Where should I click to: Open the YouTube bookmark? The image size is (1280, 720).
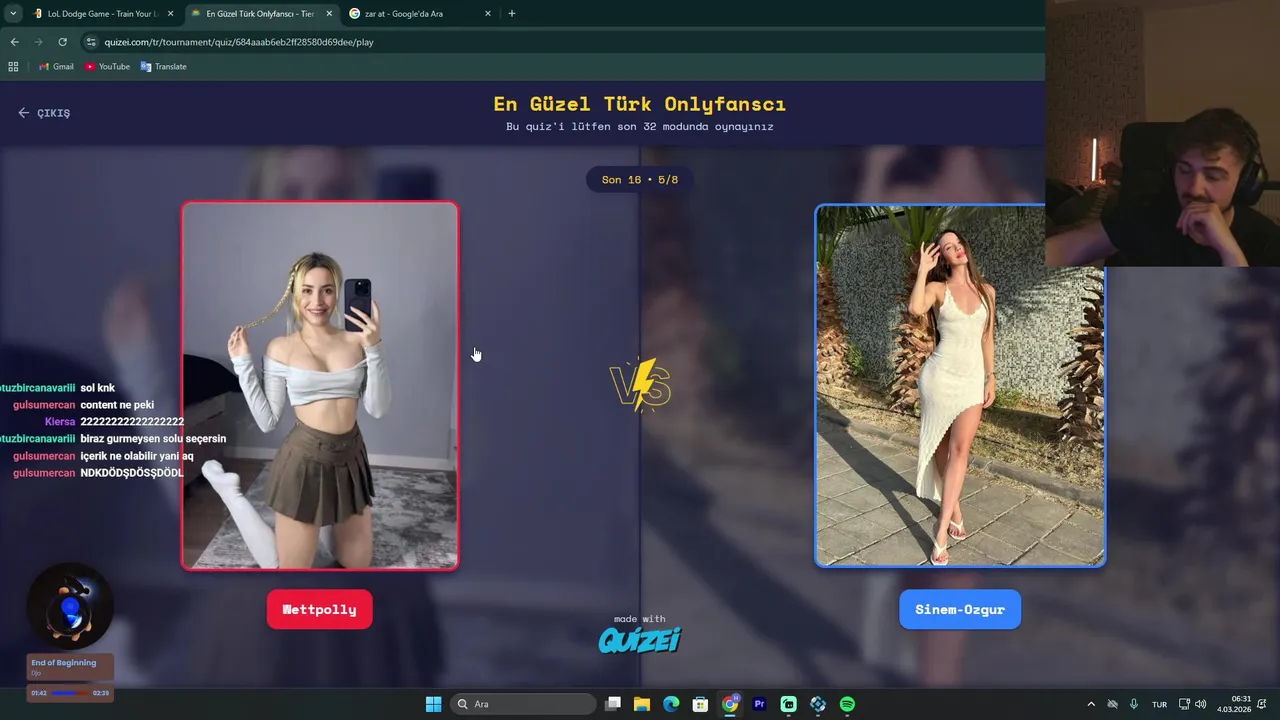pyautogui.click(x=107, y=67)
